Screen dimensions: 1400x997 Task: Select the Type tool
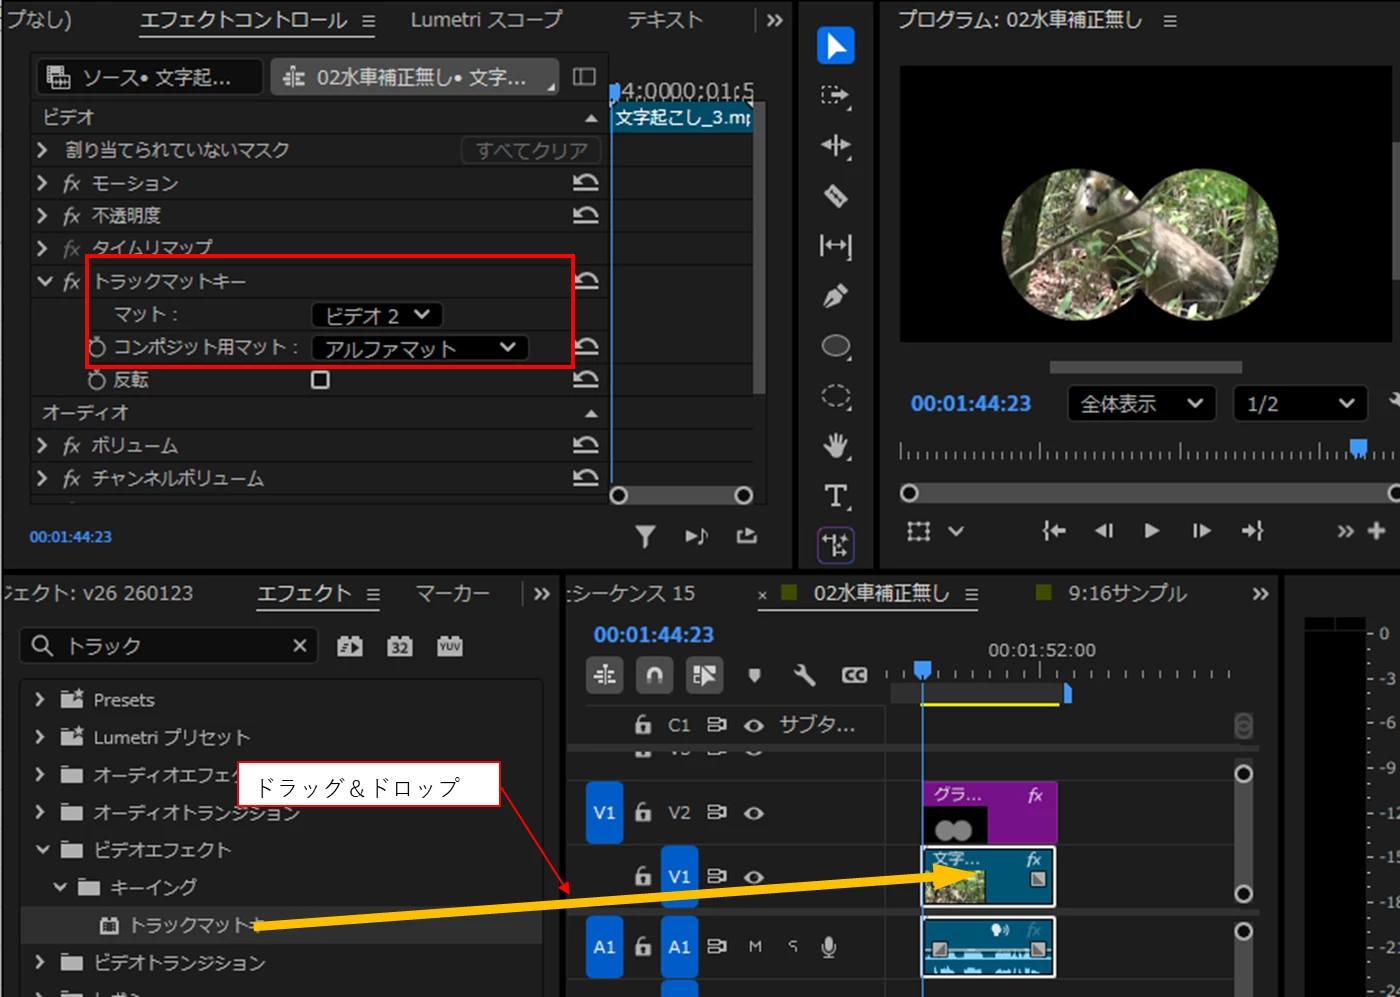click(x=835, y=496)
